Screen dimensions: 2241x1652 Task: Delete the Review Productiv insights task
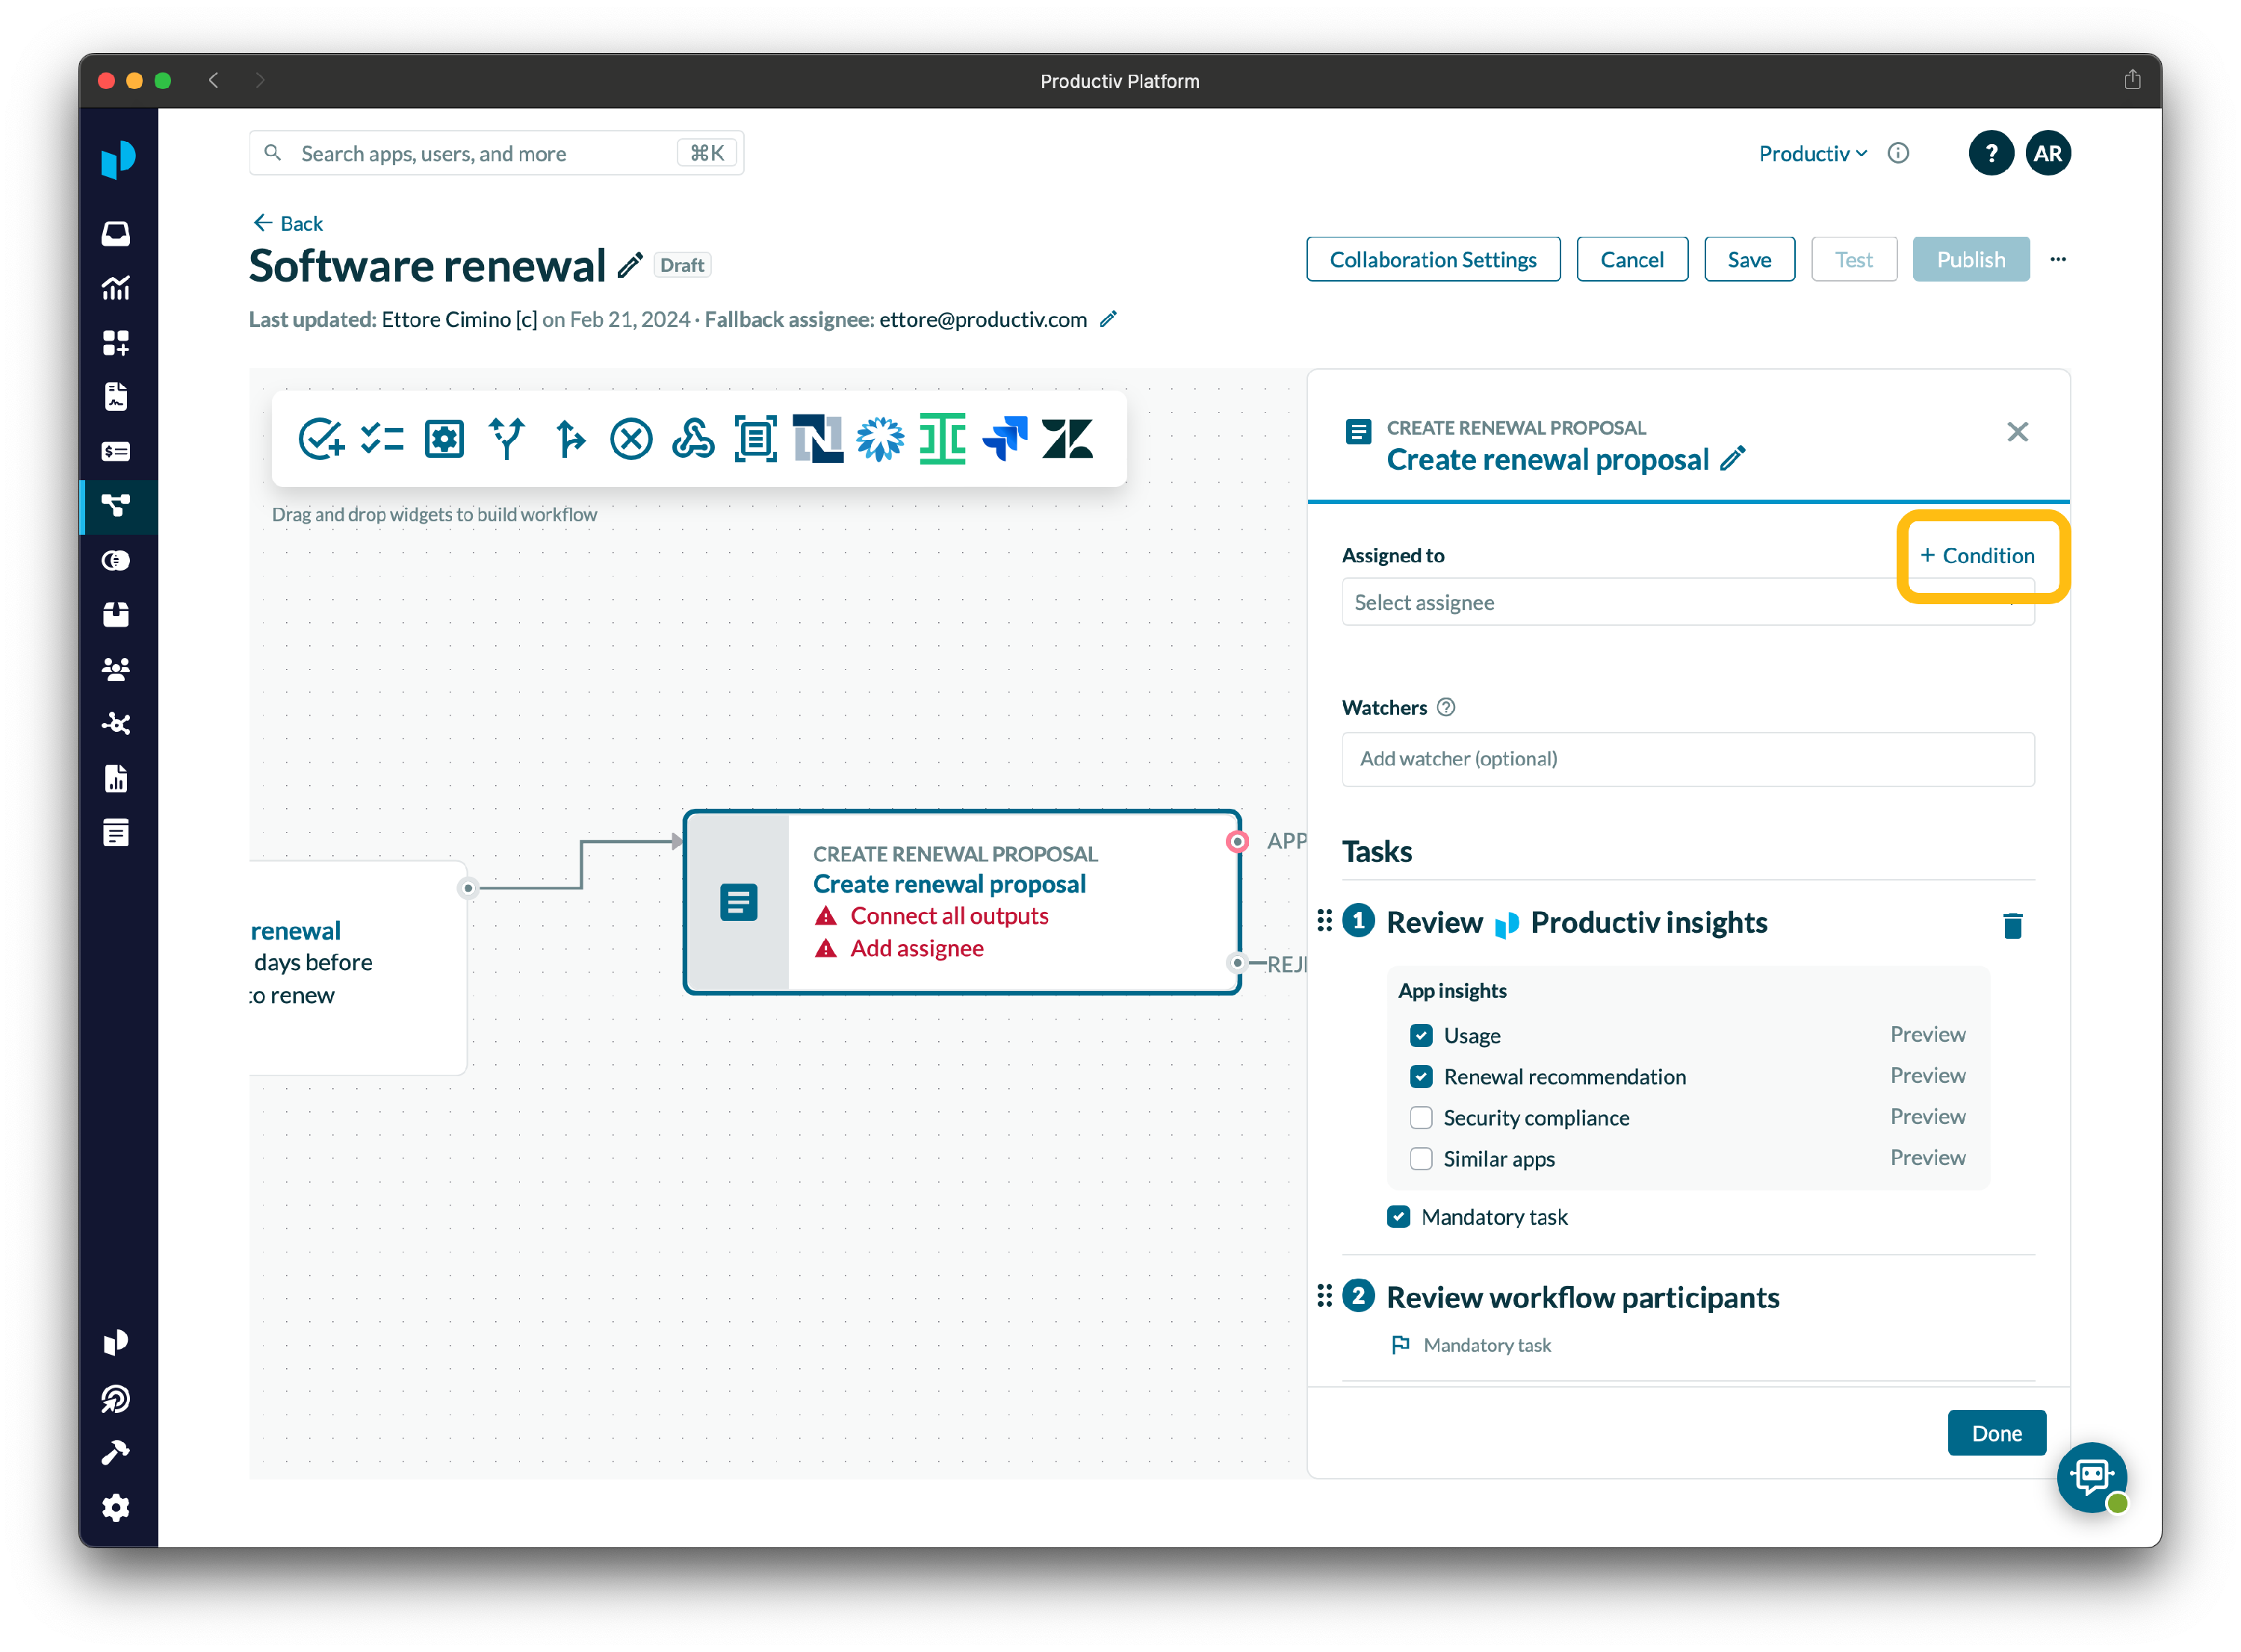coord(2012,925)
